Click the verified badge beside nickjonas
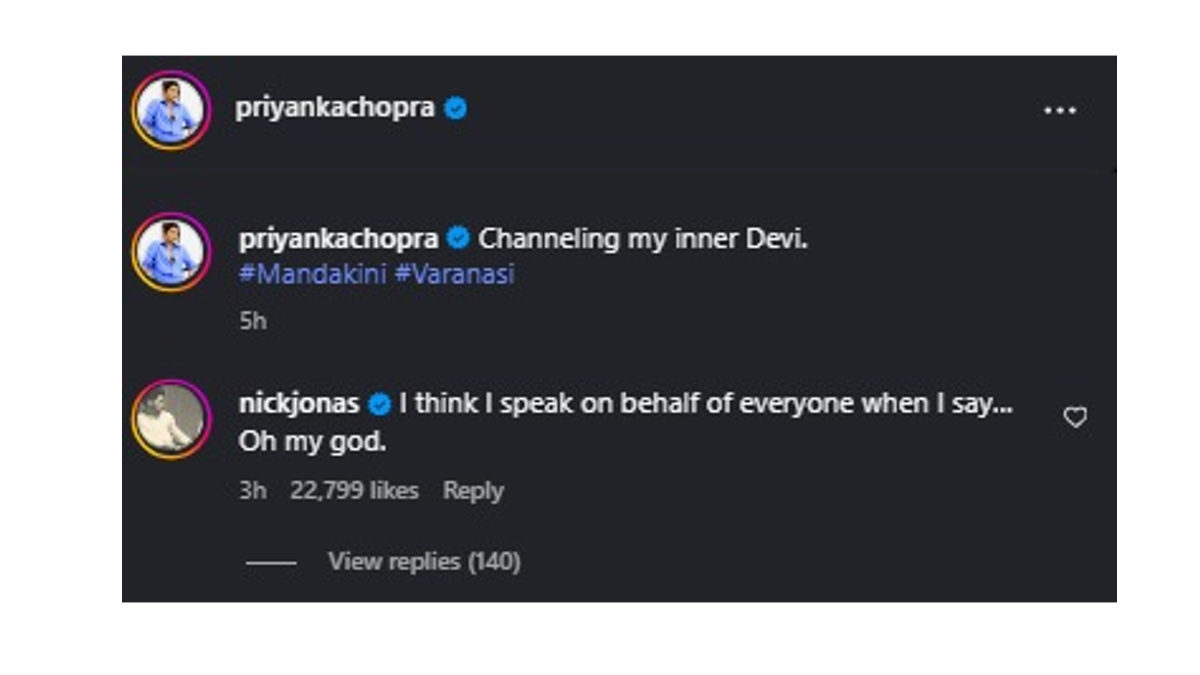 [380, 403]
